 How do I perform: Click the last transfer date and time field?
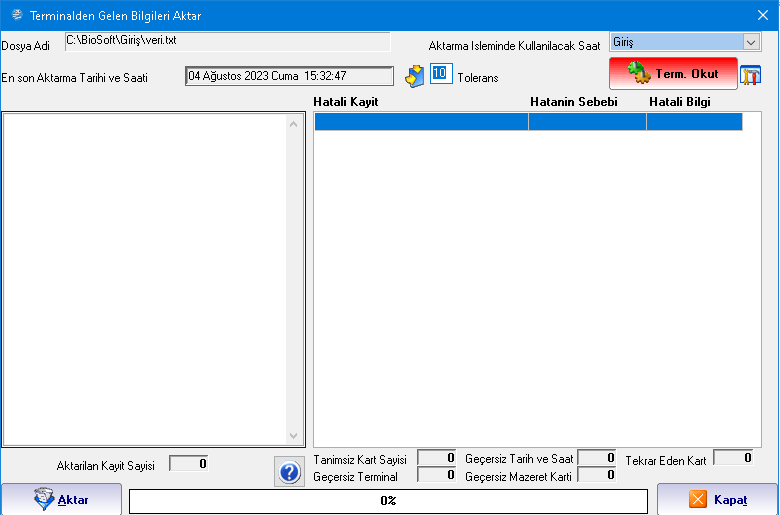[289, 76]
